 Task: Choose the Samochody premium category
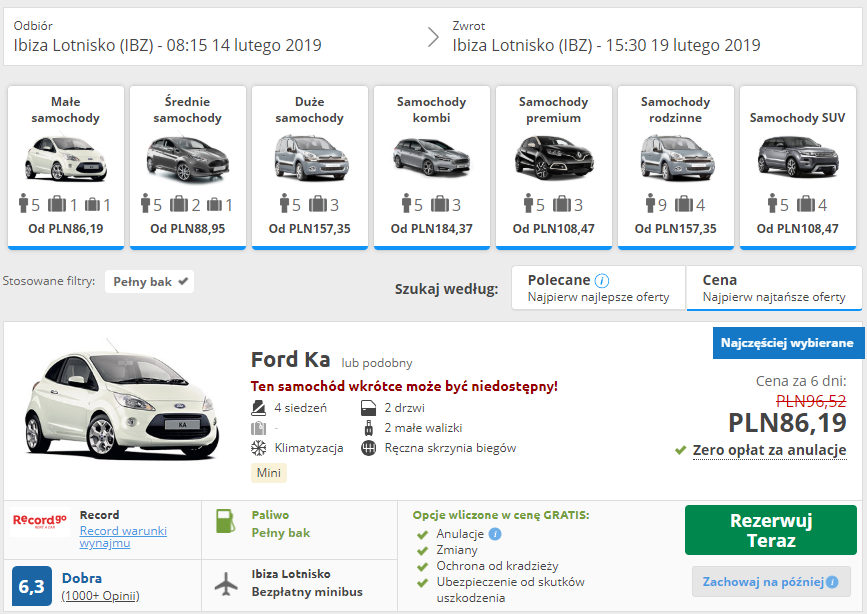click(x=553, y=167)
